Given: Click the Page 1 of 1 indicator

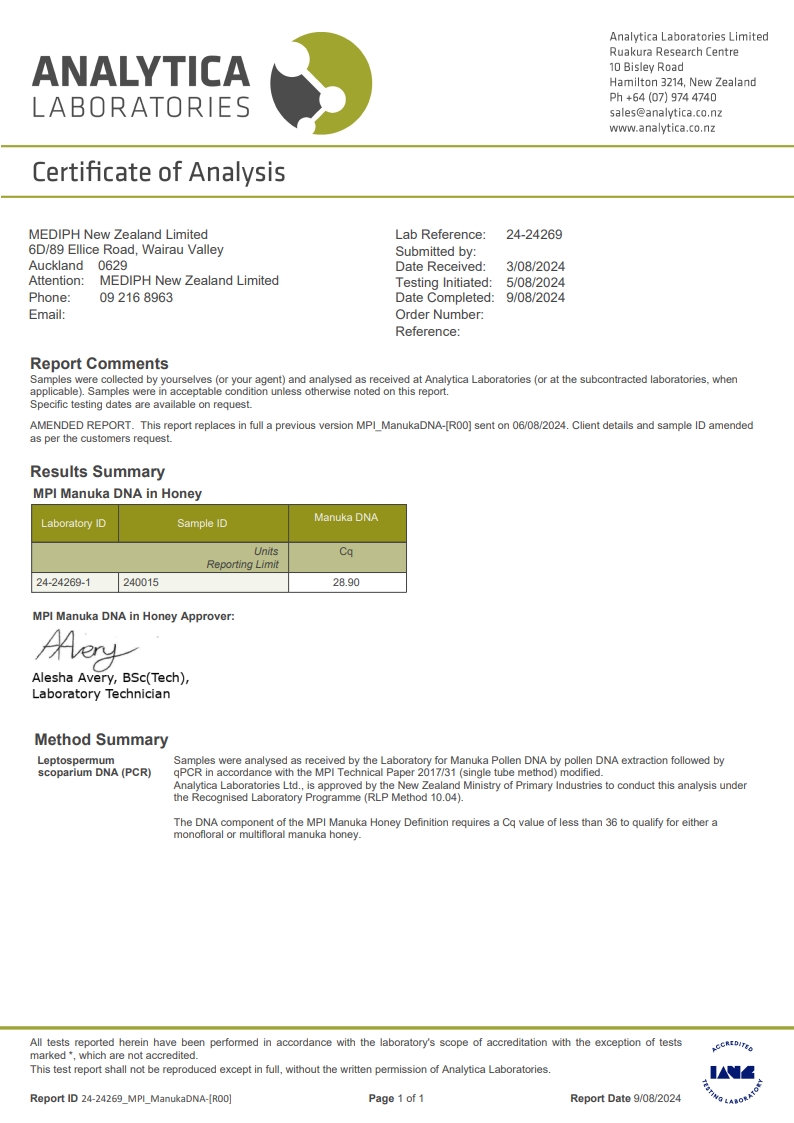Looking at the screenshot, I should [x=396, y=1098].
